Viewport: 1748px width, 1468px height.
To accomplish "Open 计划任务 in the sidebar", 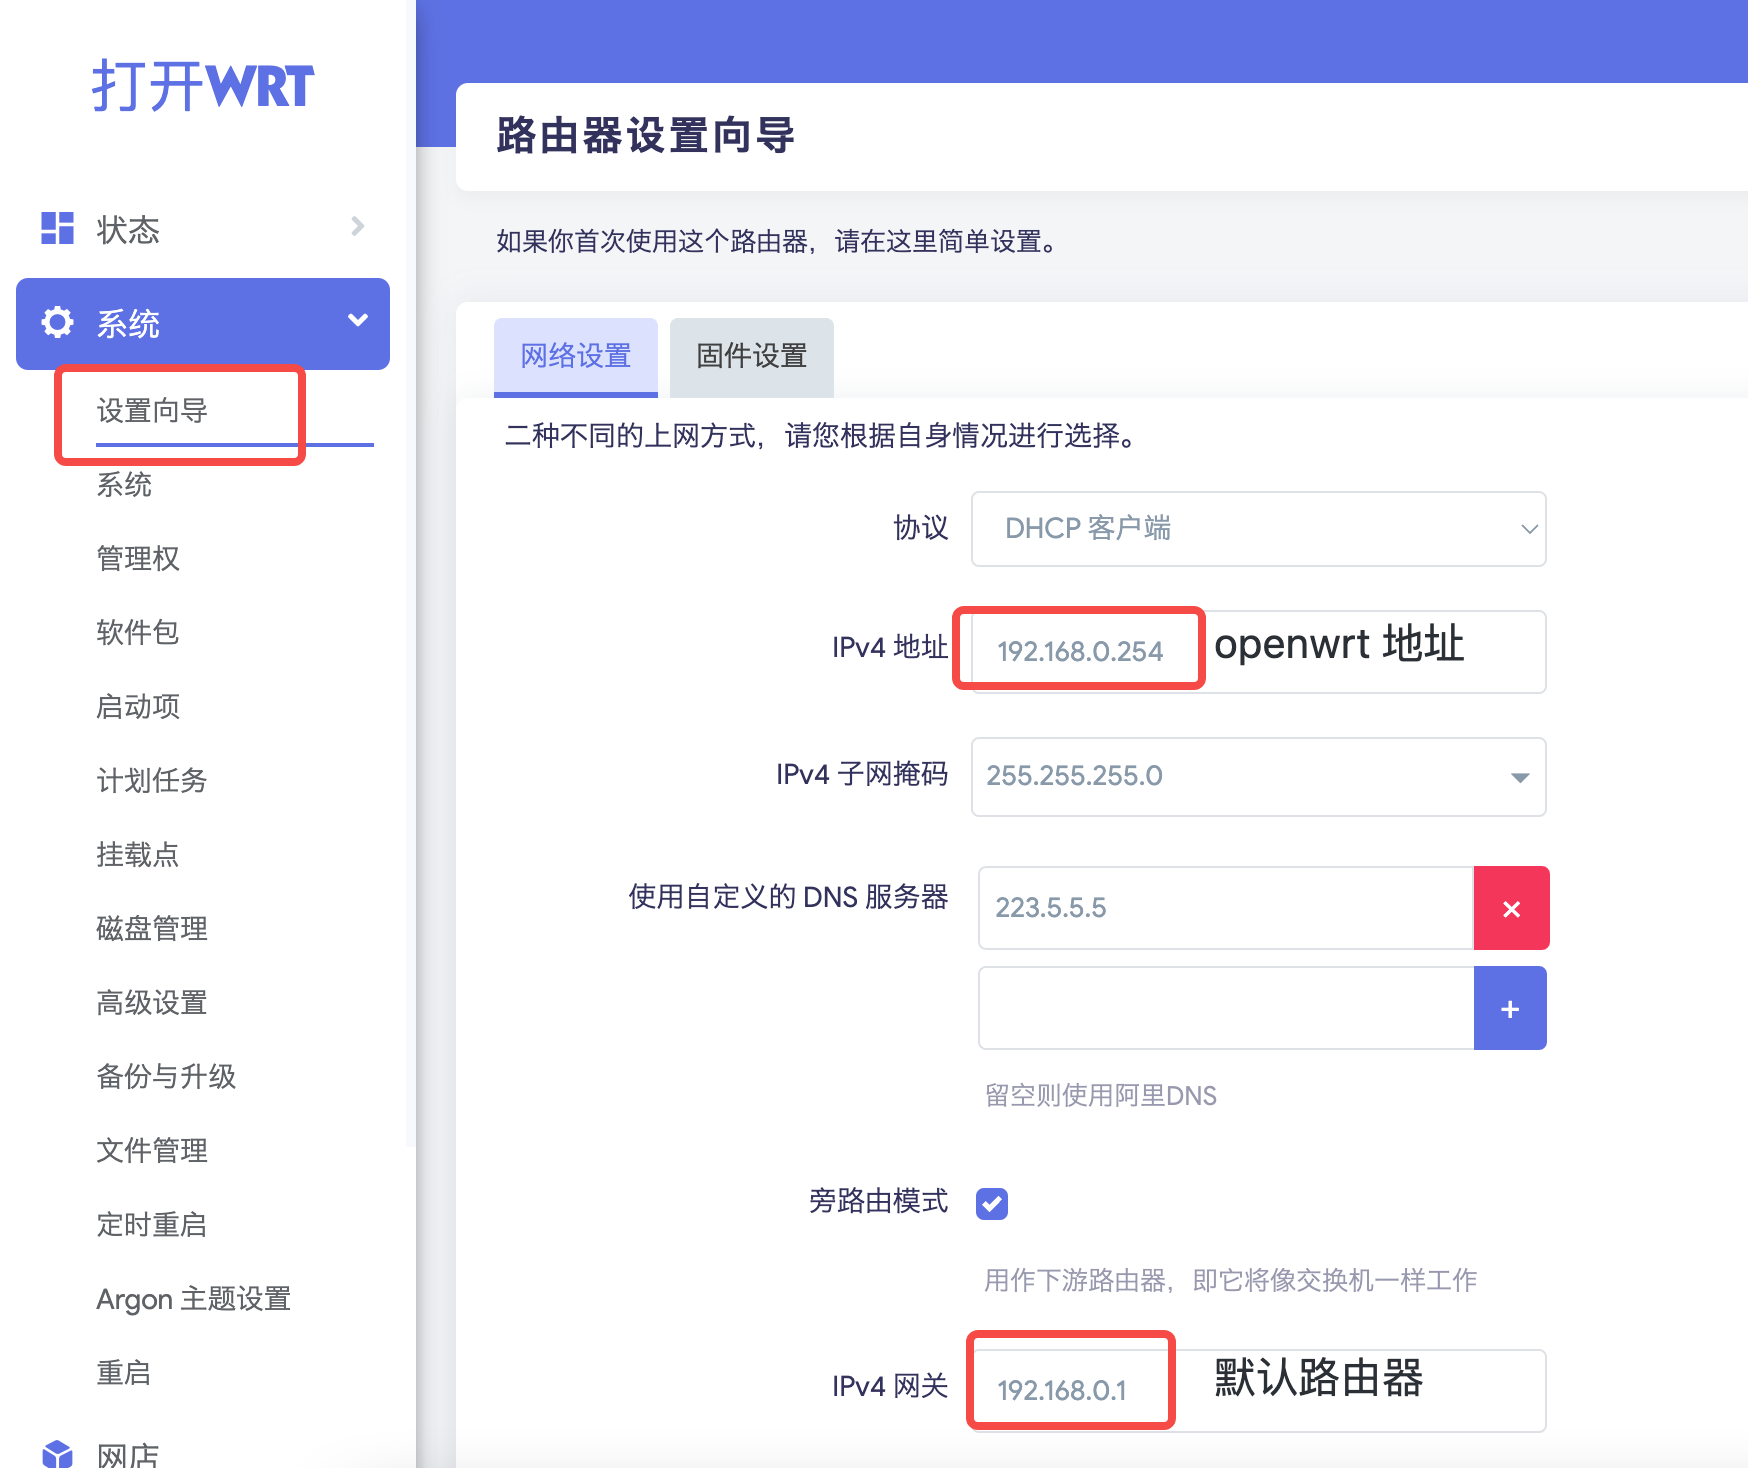I will point(152,780).
